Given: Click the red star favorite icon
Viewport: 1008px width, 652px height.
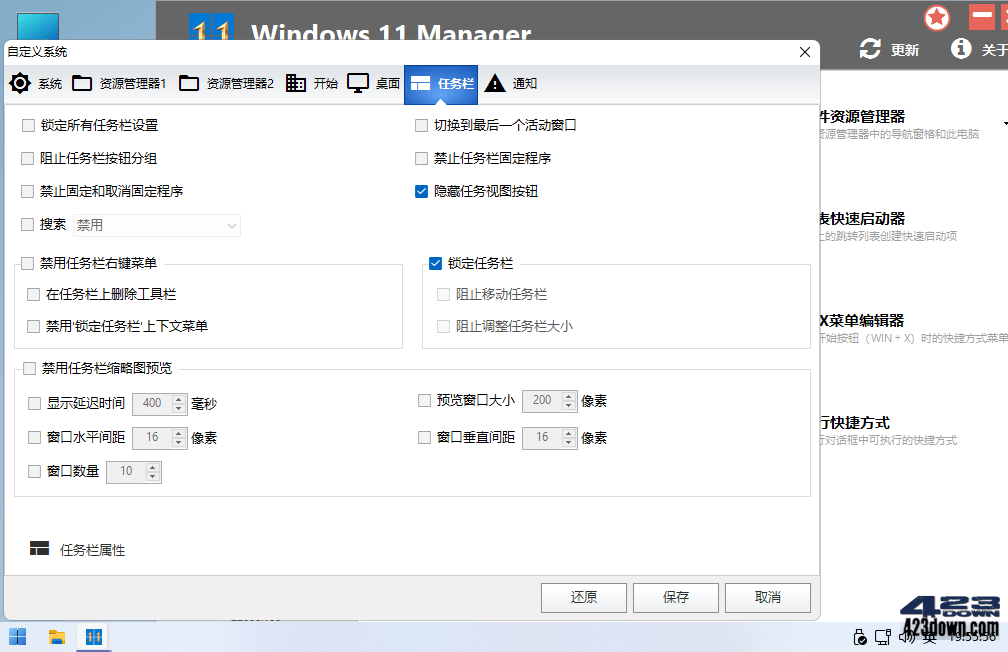Looking at the screenshot, I should [x=937, y=17].
